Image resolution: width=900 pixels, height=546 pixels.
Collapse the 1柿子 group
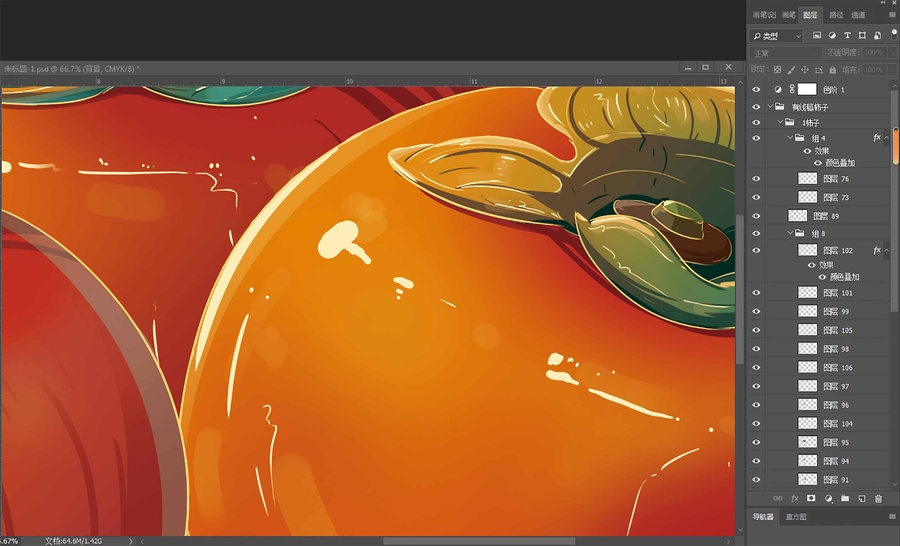780,122
